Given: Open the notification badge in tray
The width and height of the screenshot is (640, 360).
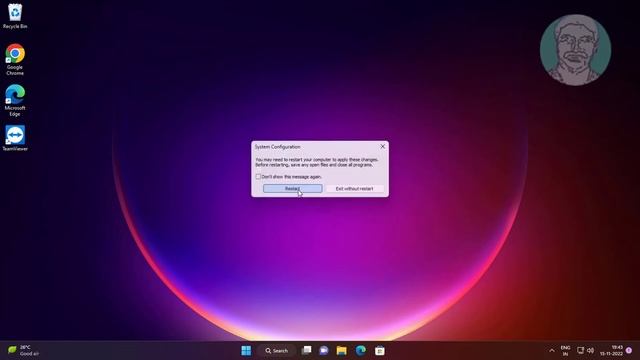Looking at the screenshot, I should pos(629,351).
